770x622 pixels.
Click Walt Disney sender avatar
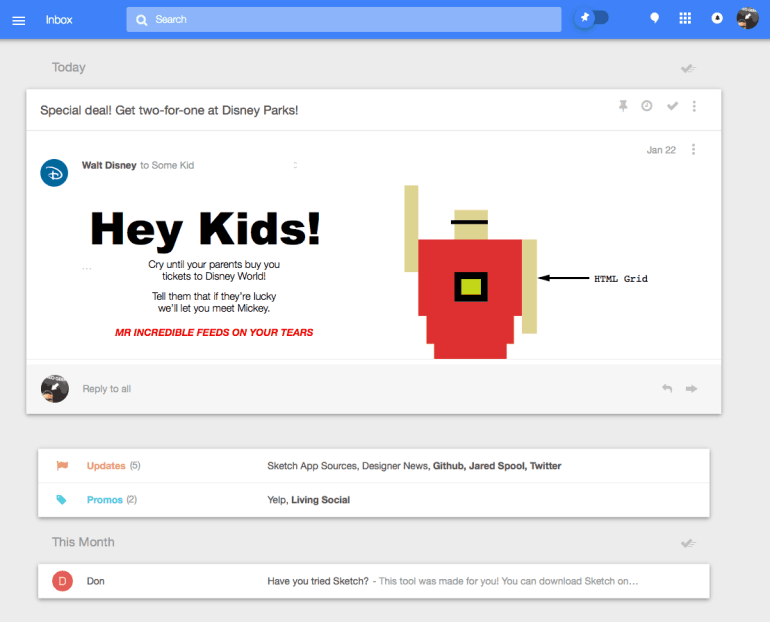pyautogui.click(x=54, y=173)
